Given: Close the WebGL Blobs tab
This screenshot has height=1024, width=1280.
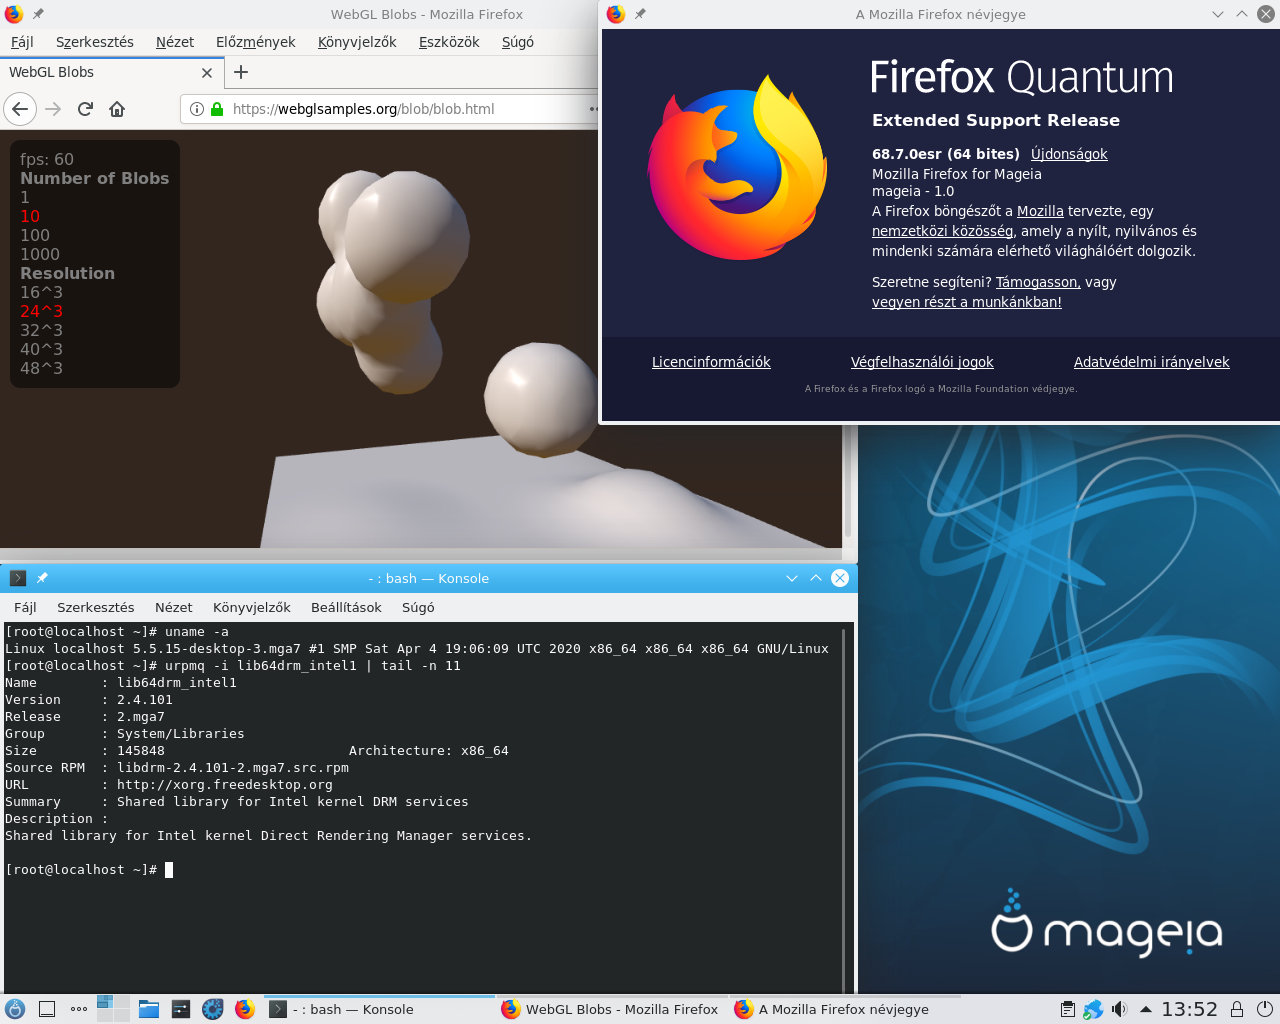Looking at the screenshot, I should (207, 73).
